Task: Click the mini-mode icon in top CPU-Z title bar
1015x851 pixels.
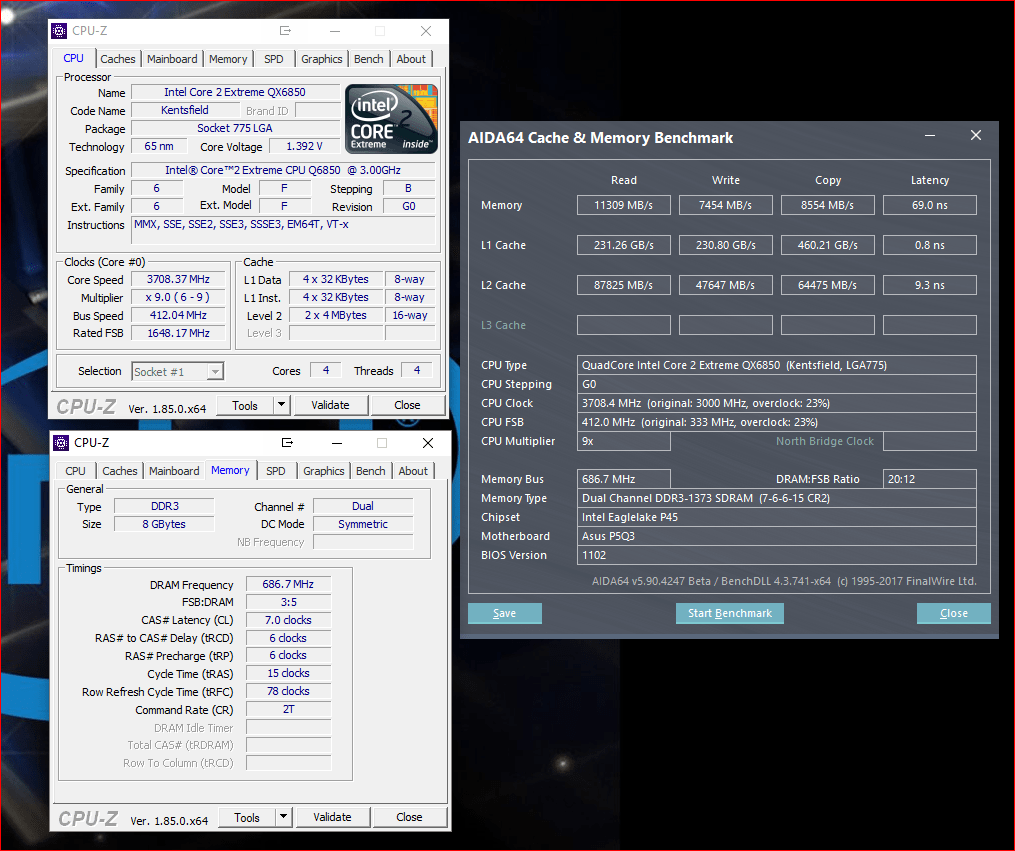Action: [x=285, y=30]
